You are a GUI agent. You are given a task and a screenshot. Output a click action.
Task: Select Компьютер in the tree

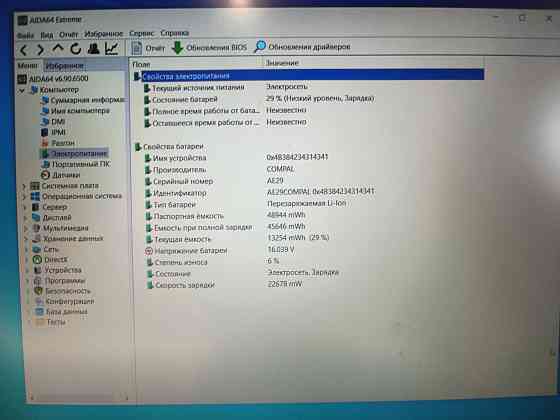pyautogui.click(x=59, y=90)
